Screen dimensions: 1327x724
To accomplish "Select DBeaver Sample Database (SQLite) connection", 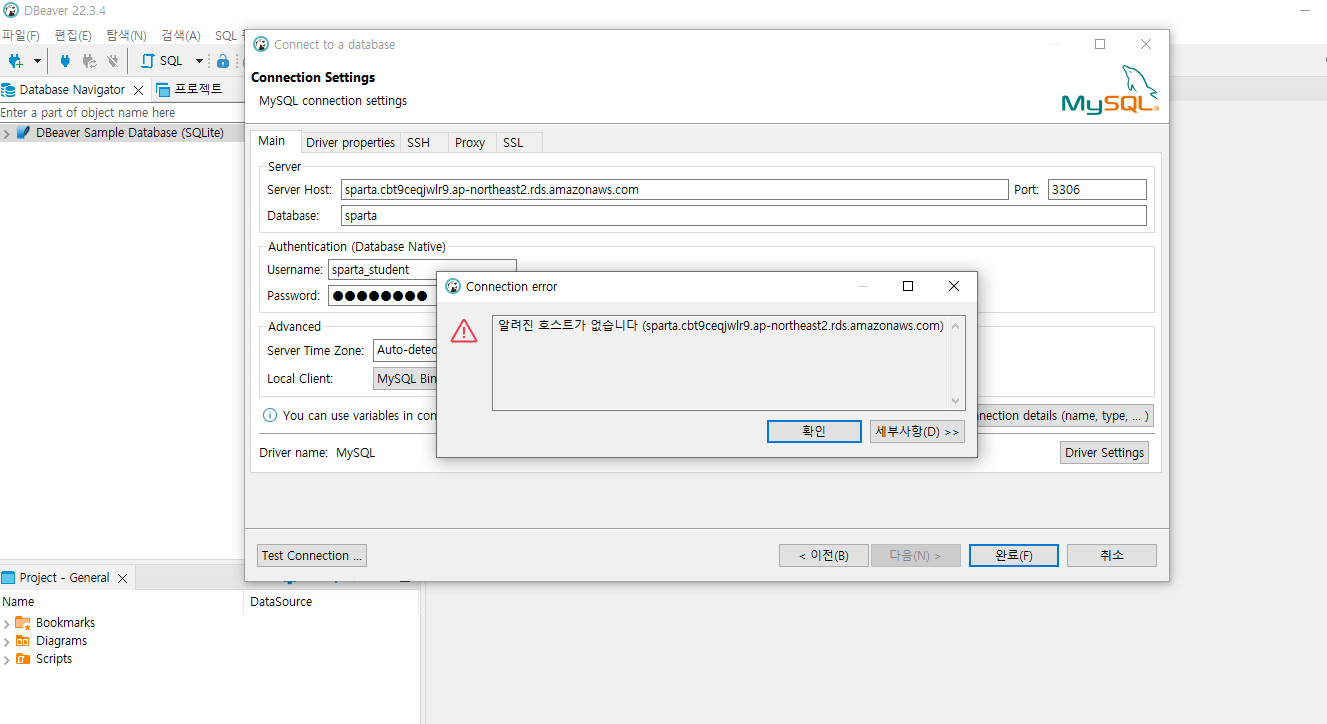I will (130, 132).
